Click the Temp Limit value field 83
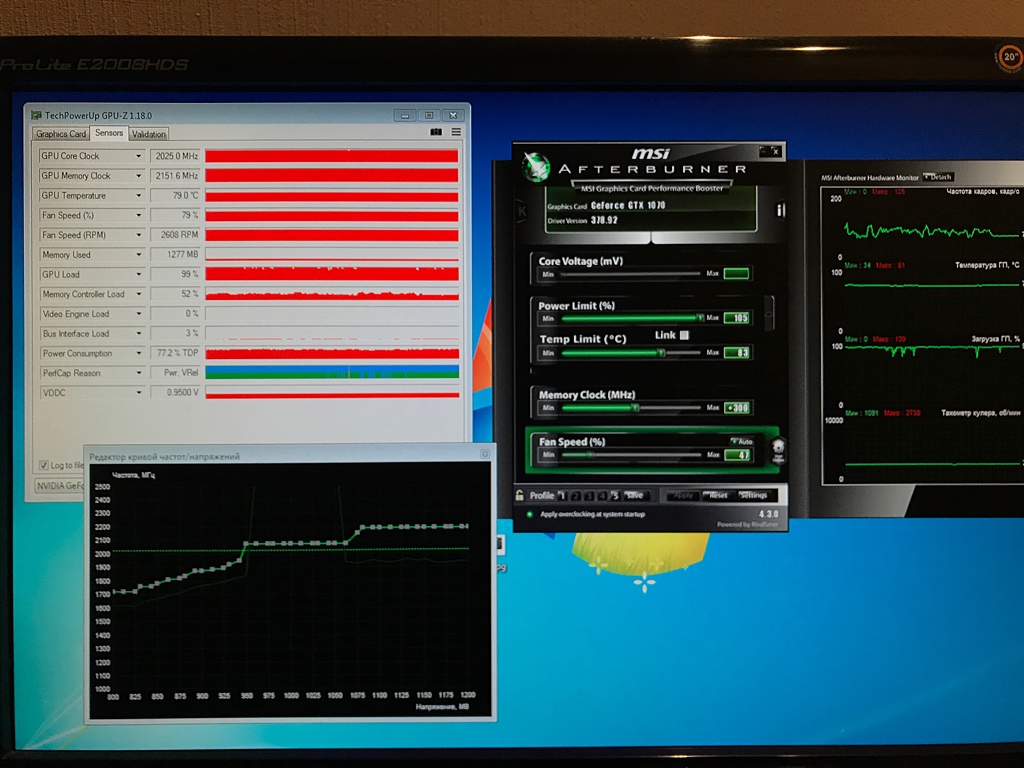Image resolution: width=1024 pixels, height=768 pixels. [737, 353]
